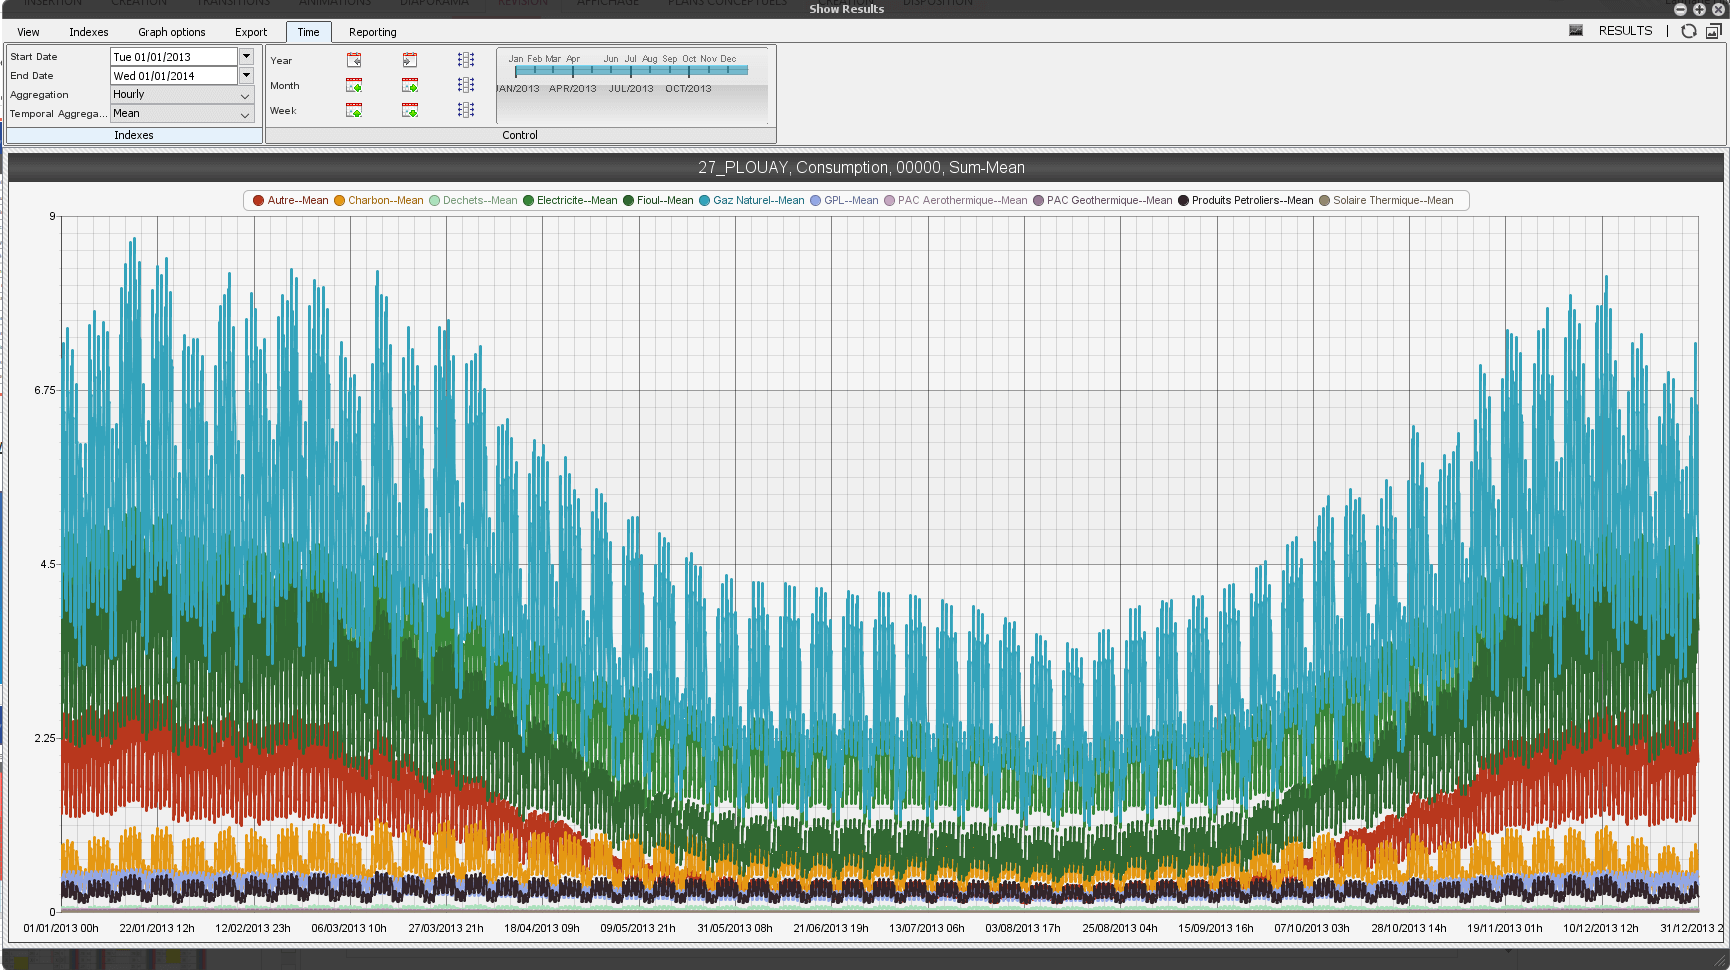This screenshot has height=970, width=1730.
Task: Click x-axis label 07/10/2013 03h
Action: click(x=1312, y=928)
